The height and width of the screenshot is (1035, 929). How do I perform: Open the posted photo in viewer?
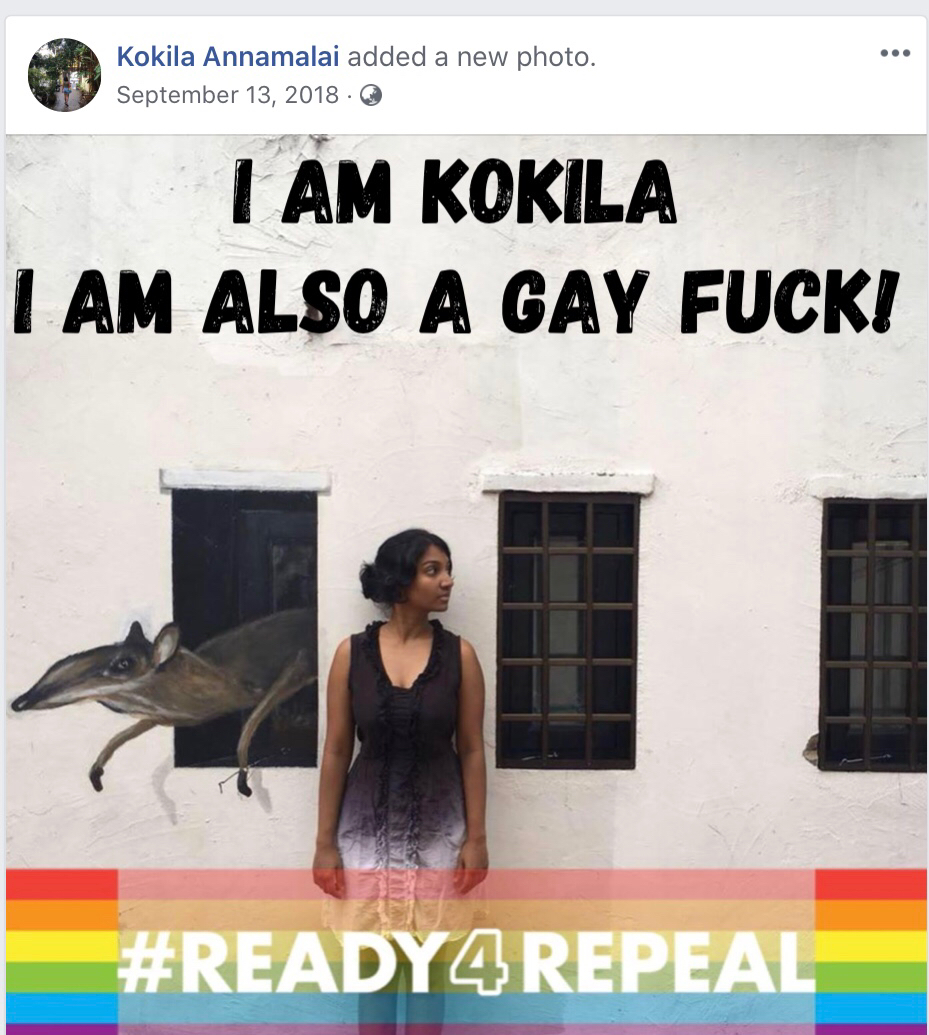pyautogui.click(x=466, y=585)
